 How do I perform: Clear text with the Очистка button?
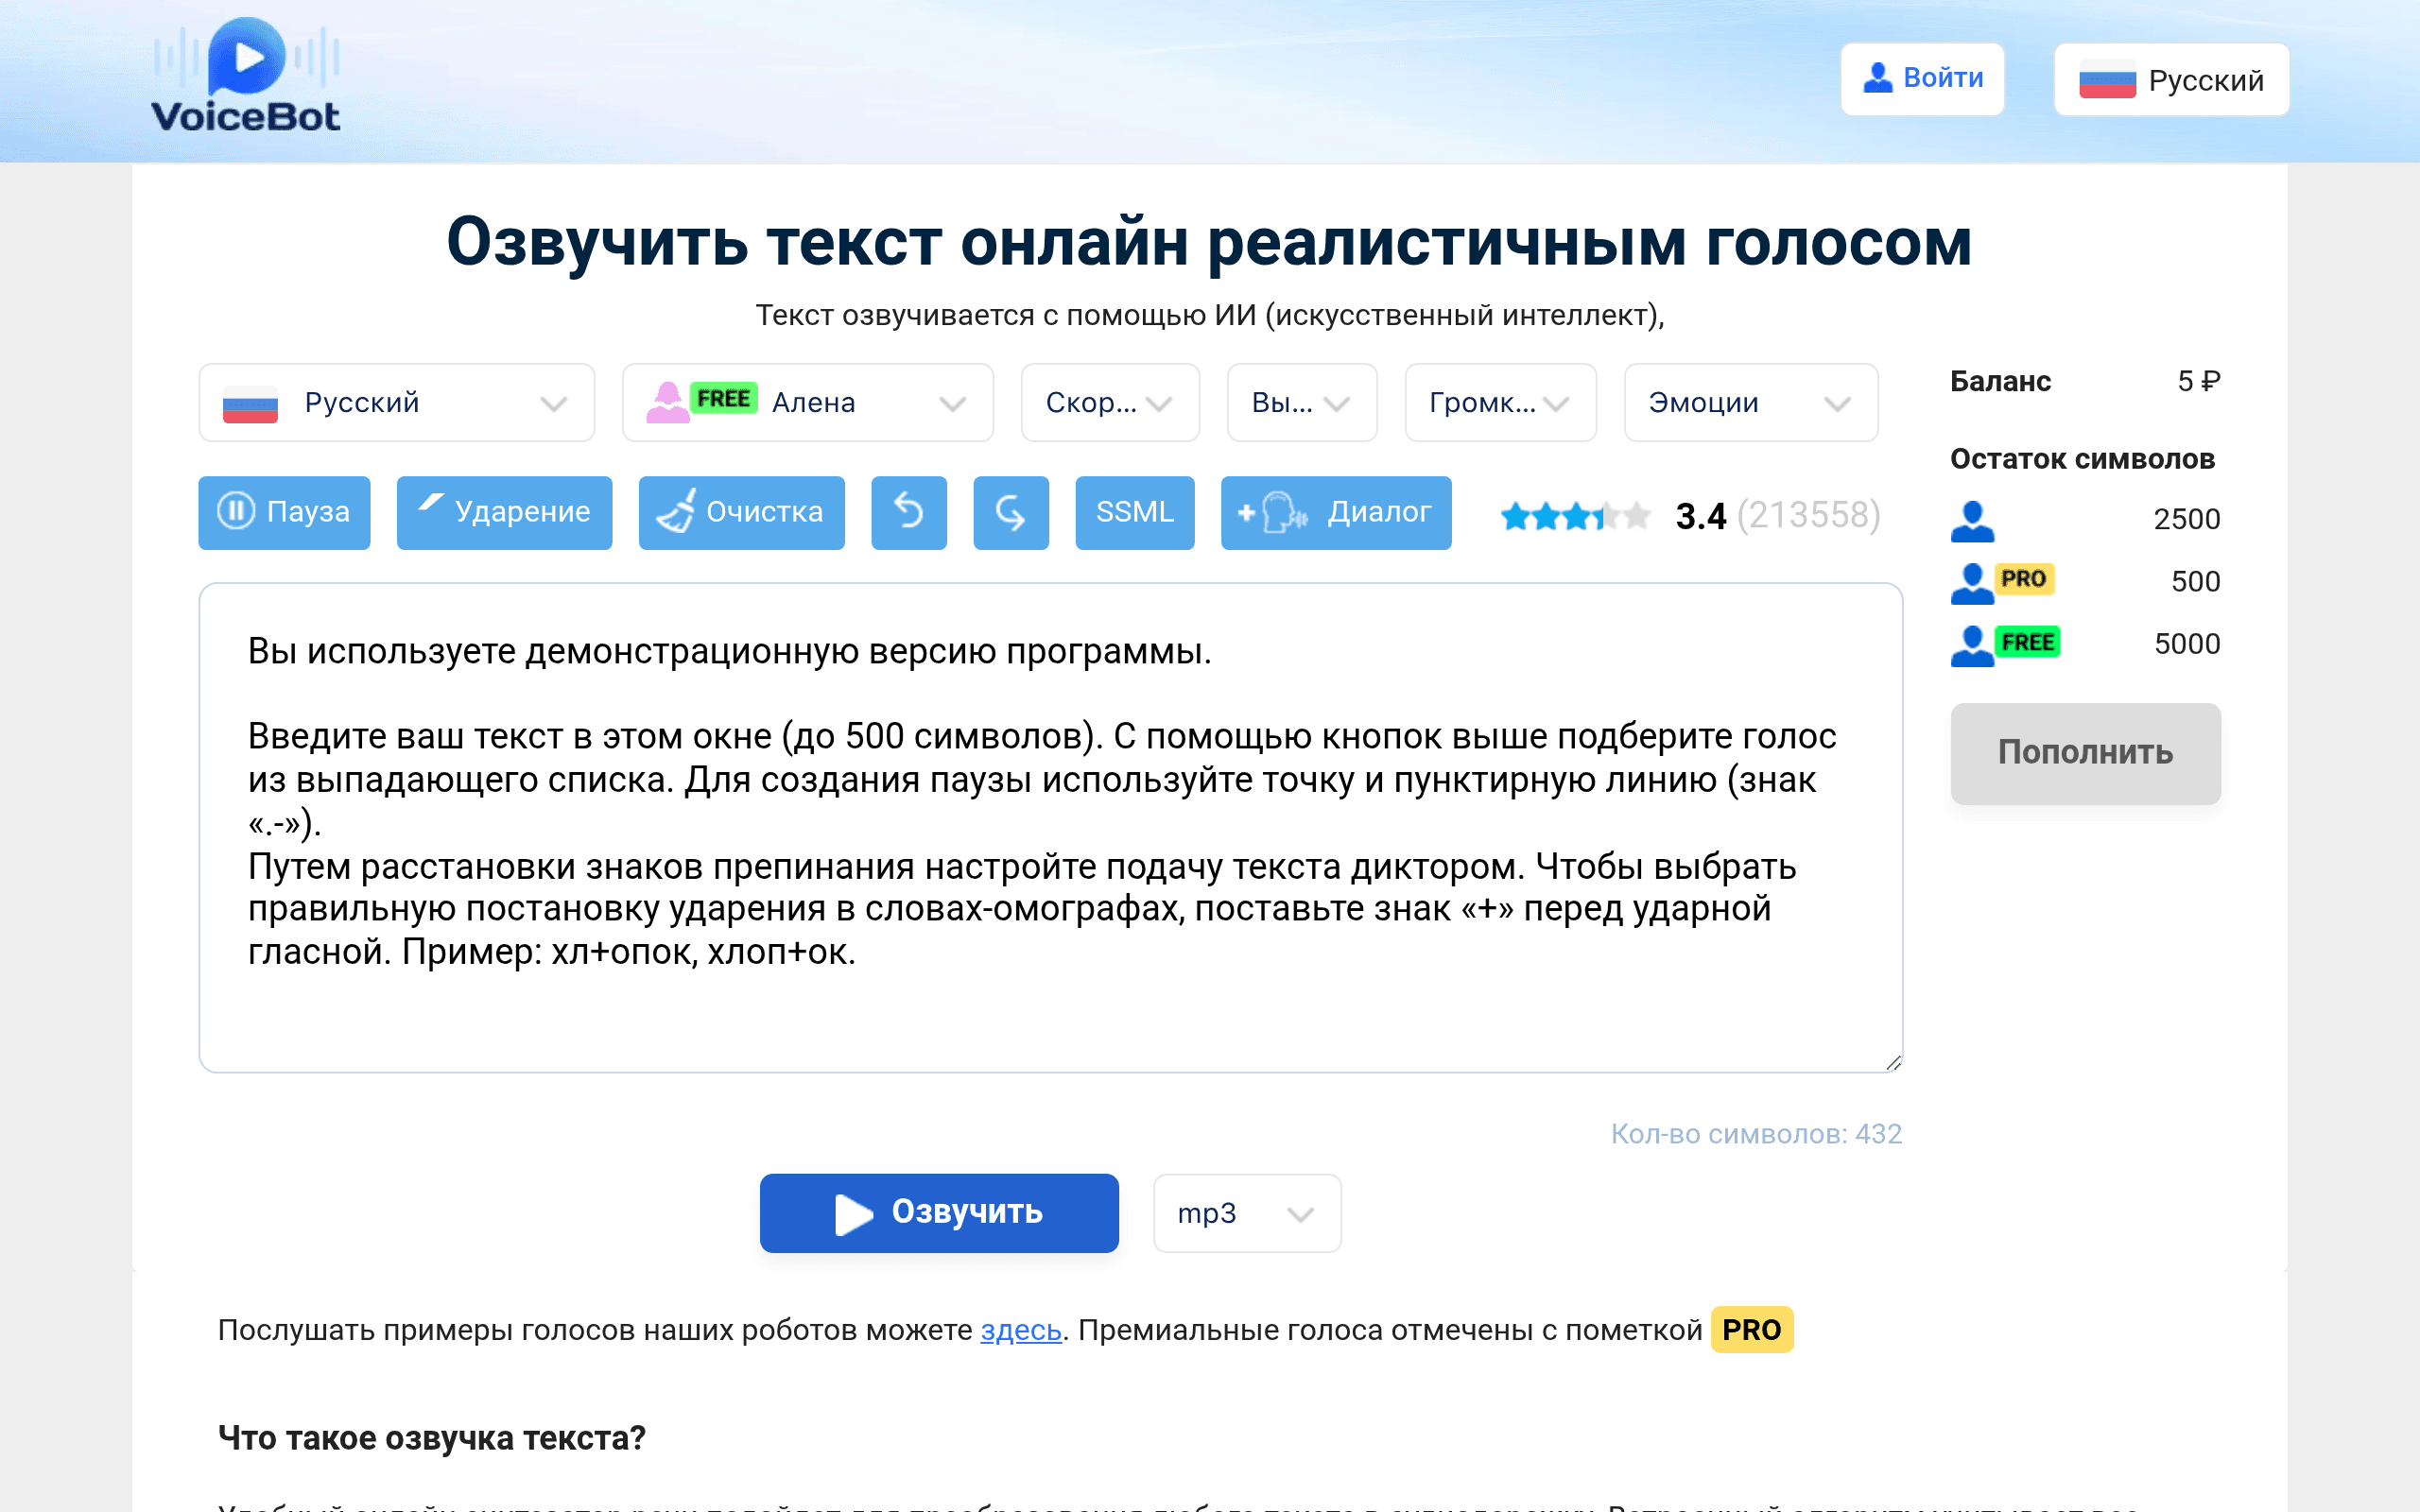pyautogui.click(x=741, y=513)
